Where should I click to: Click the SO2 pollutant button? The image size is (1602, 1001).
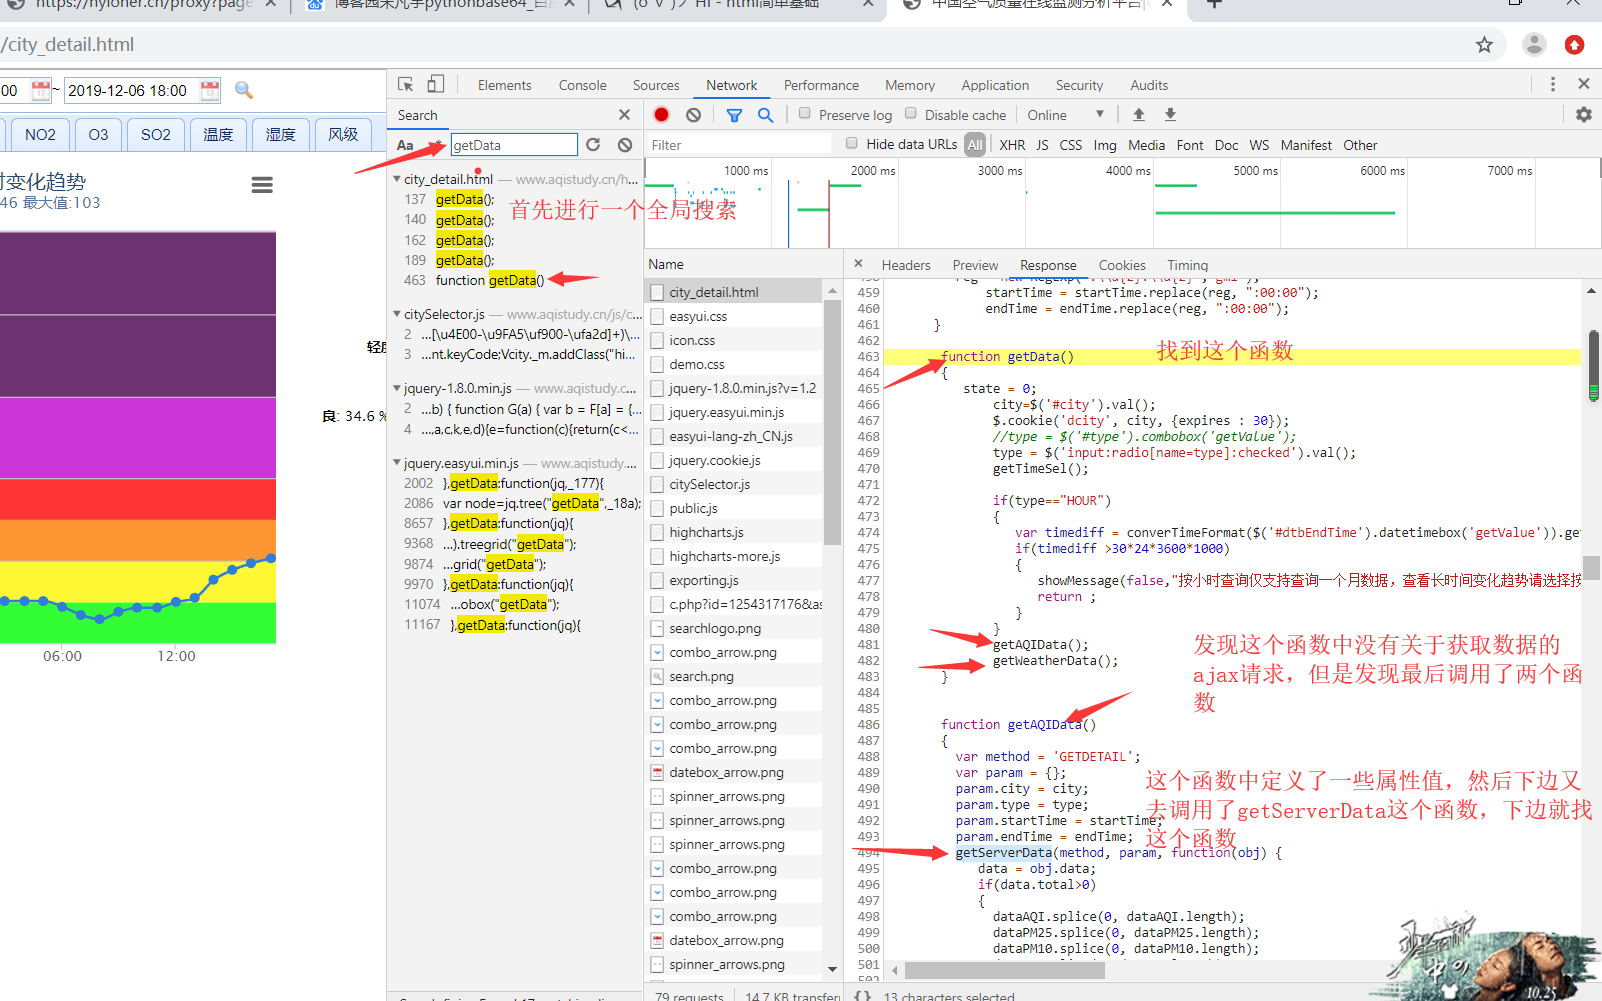[x=155, y=134]
